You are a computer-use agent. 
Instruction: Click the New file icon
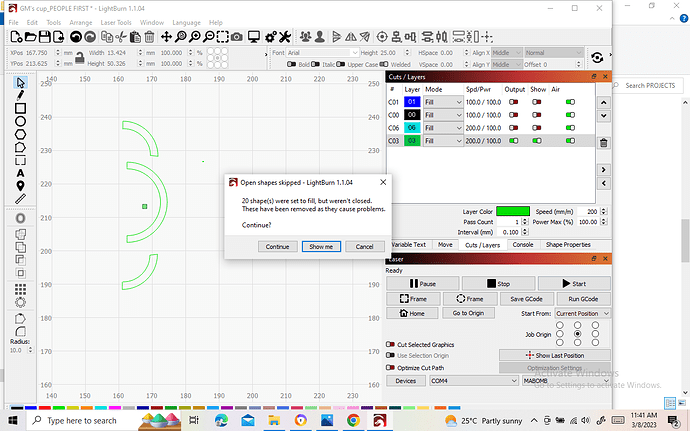click(x=16, y=37)
